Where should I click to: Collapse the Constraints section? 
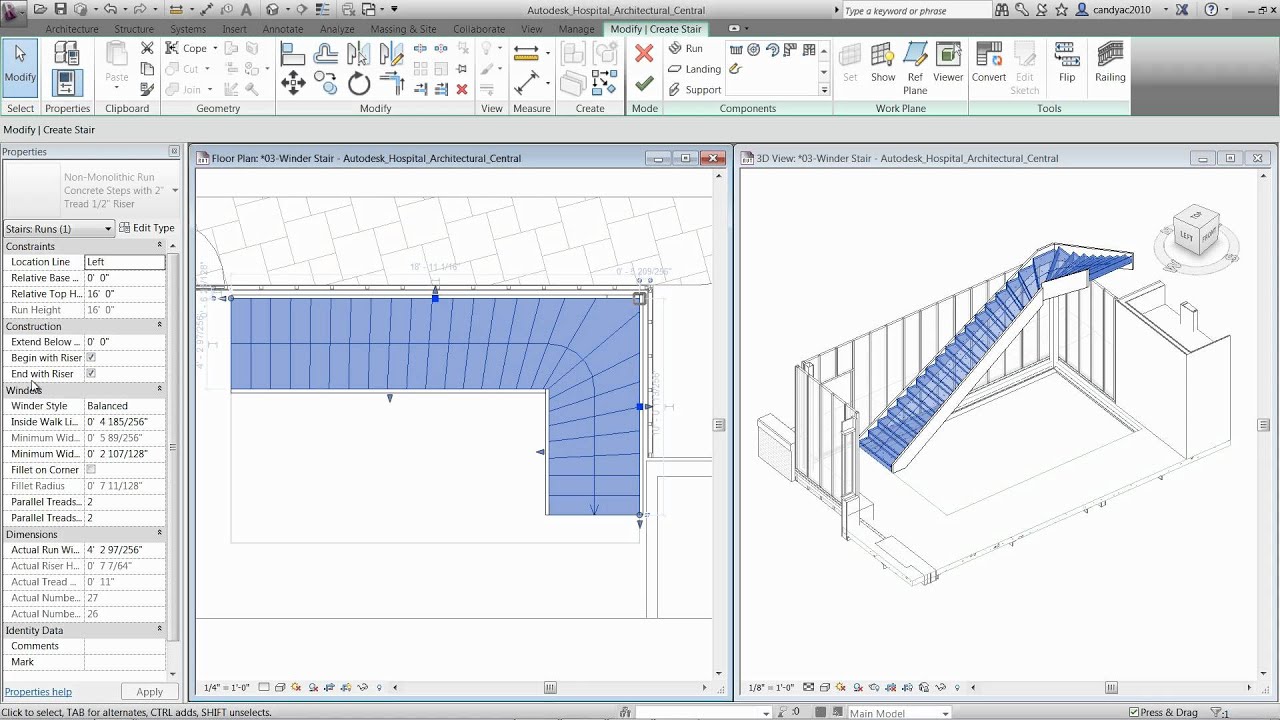[x=160, y=245]
